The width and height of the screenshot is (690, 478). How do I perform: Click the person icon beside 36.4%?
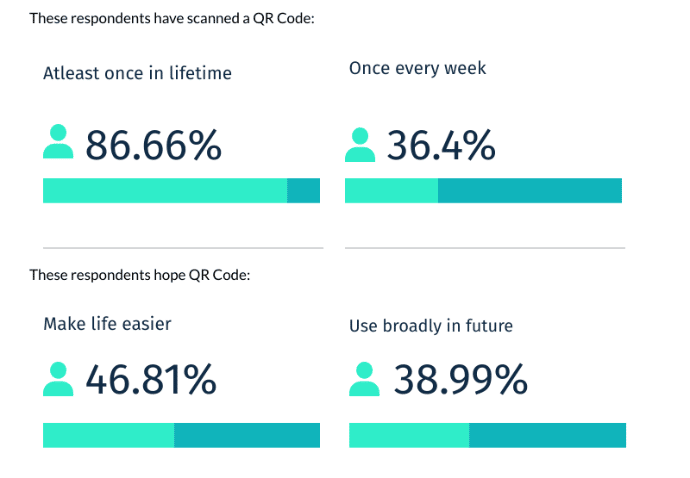(x=360, y=145)
